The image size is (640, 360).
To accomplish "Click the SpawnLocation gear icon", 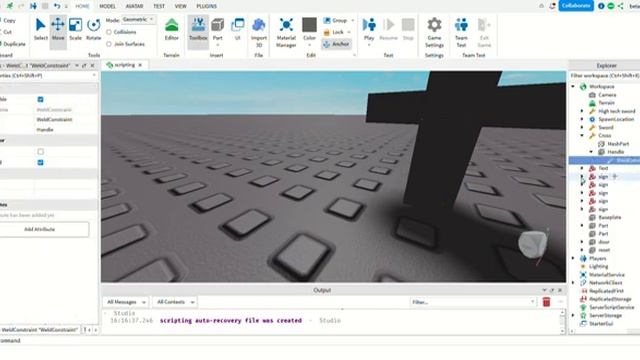I will [592, 119].
